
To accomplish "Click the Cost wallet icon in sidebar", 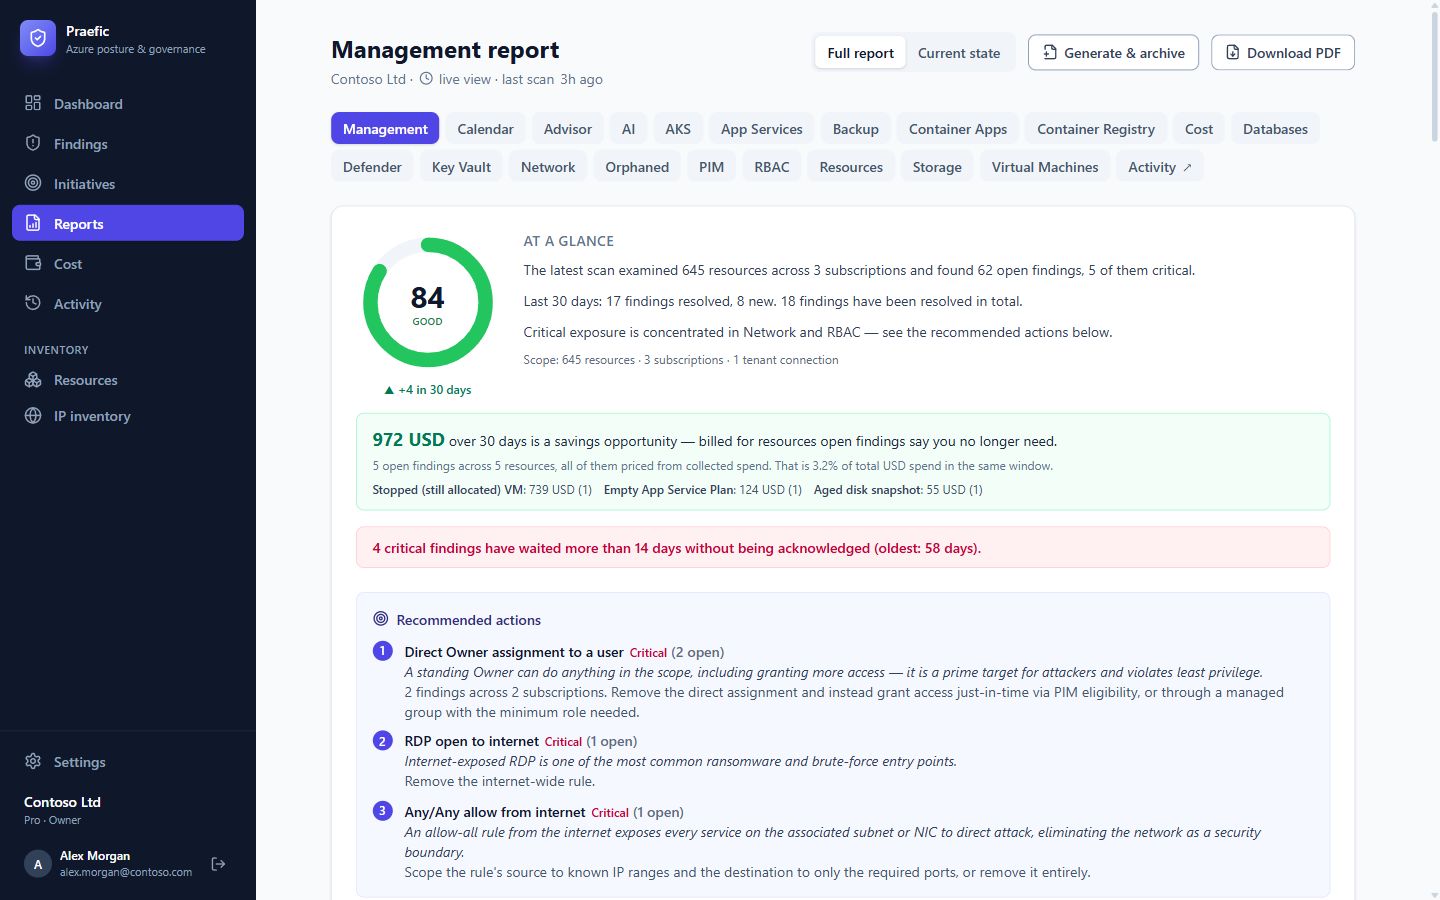I will coord(33,263).
